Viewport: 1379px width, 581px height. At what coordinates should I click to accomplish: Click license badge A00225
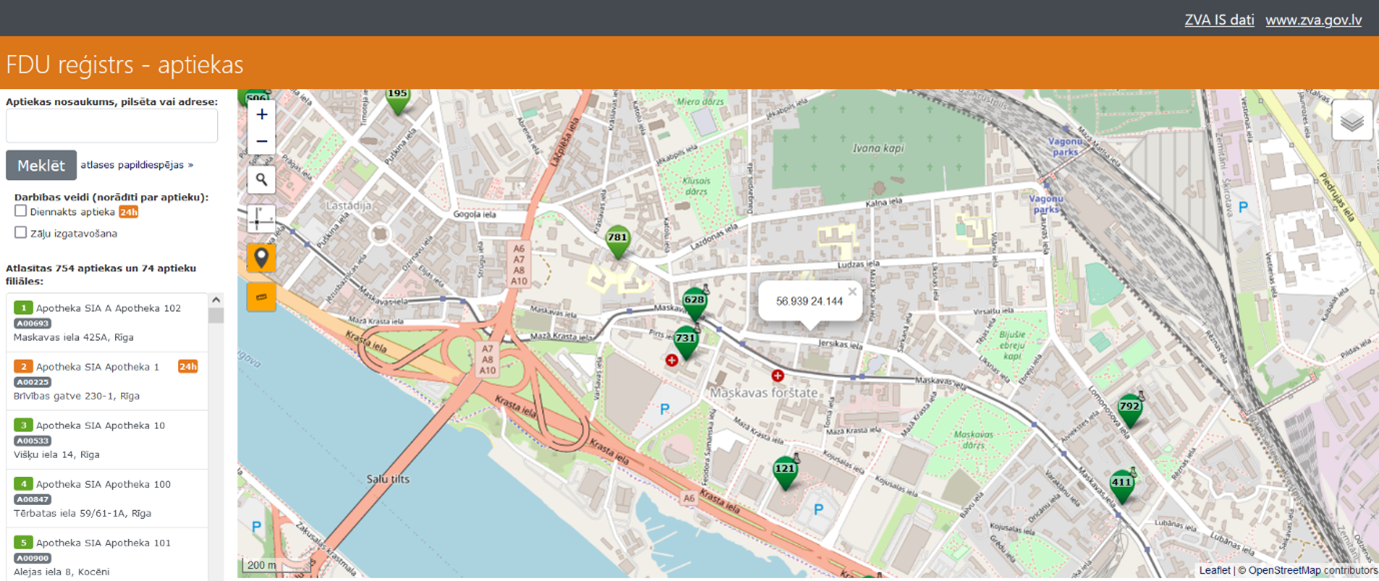pos(32,382)
